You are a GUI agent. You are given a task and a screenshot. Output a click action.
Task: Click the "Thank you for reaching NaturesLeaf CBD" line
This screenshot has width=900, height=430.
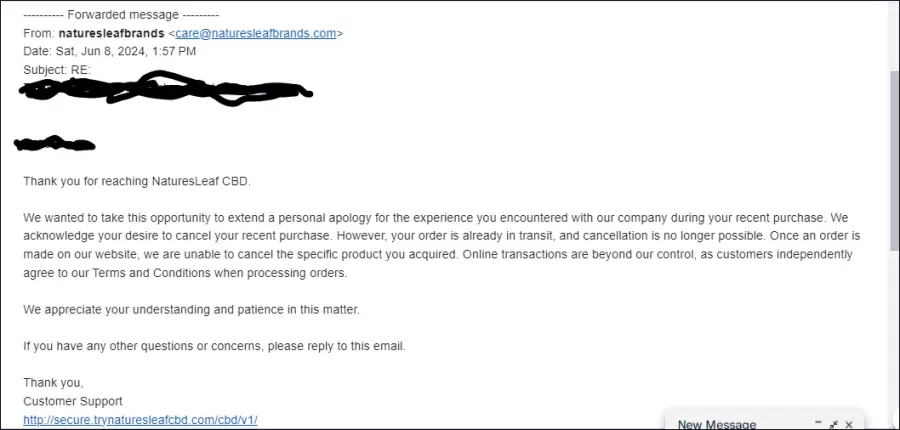click(137, 181)
